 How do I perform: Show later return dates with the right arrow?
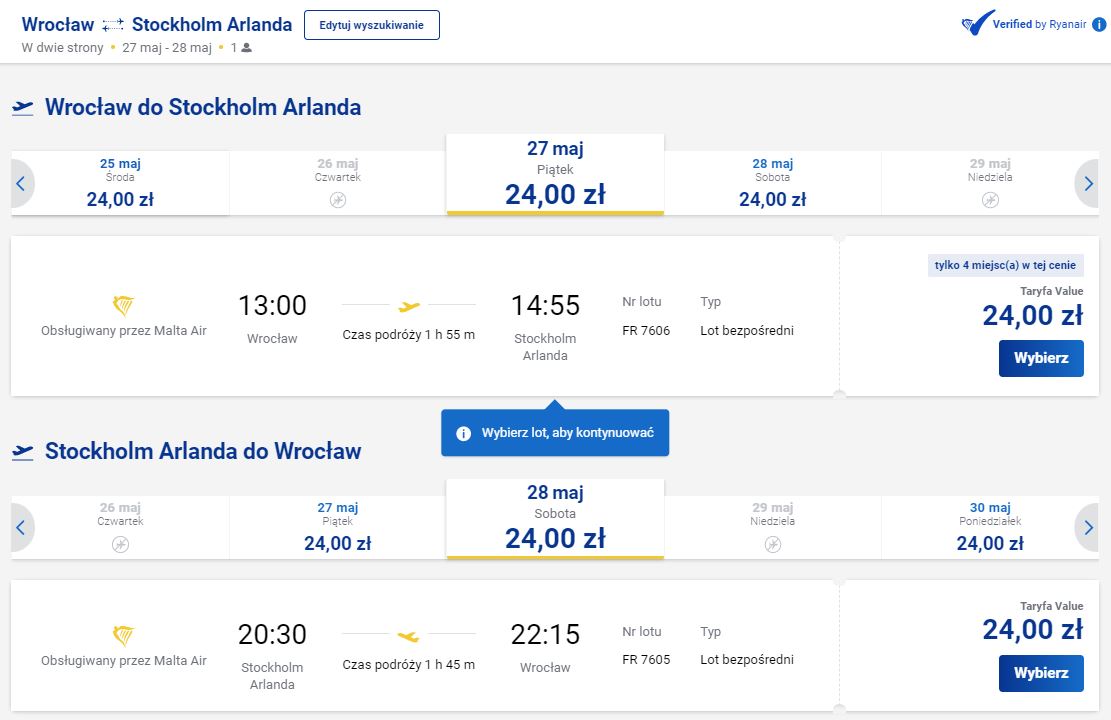pyautogui.click(x=1088, y=528)
